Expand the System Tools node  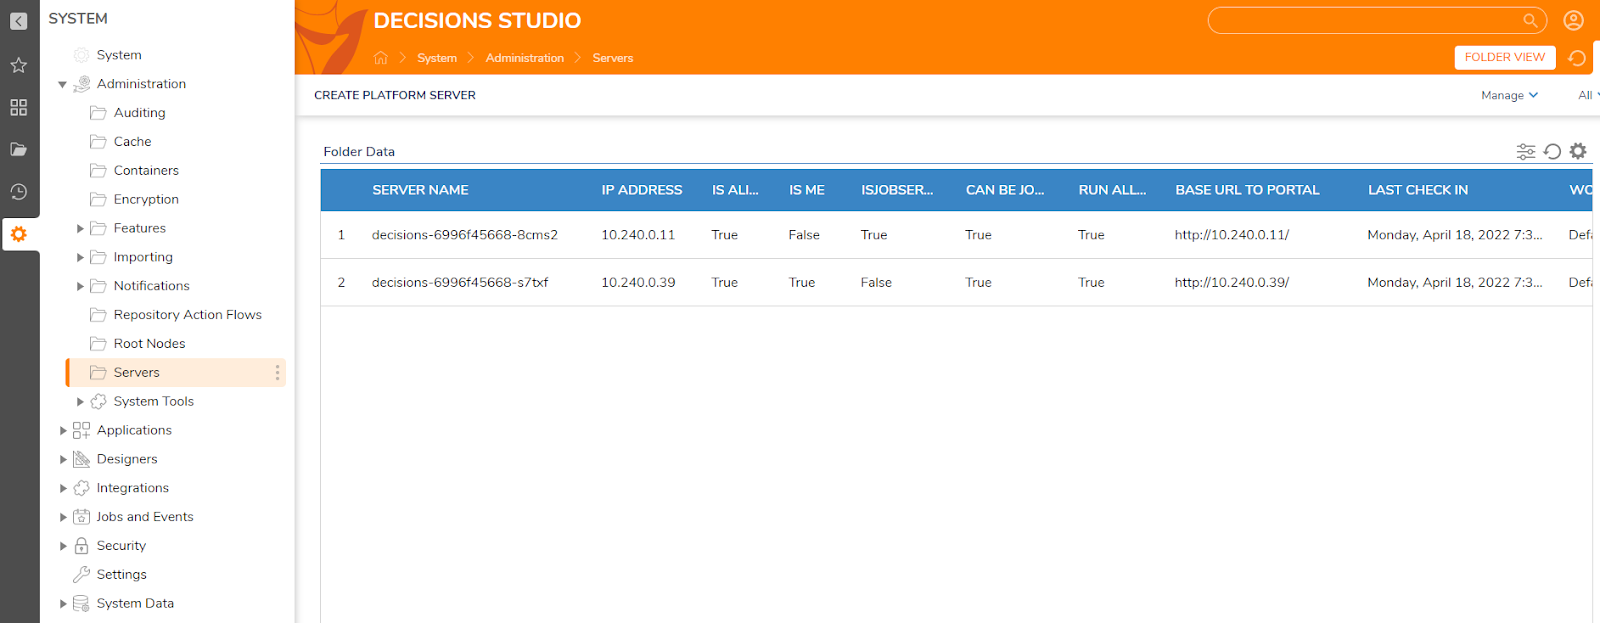[x=80, y=402]
